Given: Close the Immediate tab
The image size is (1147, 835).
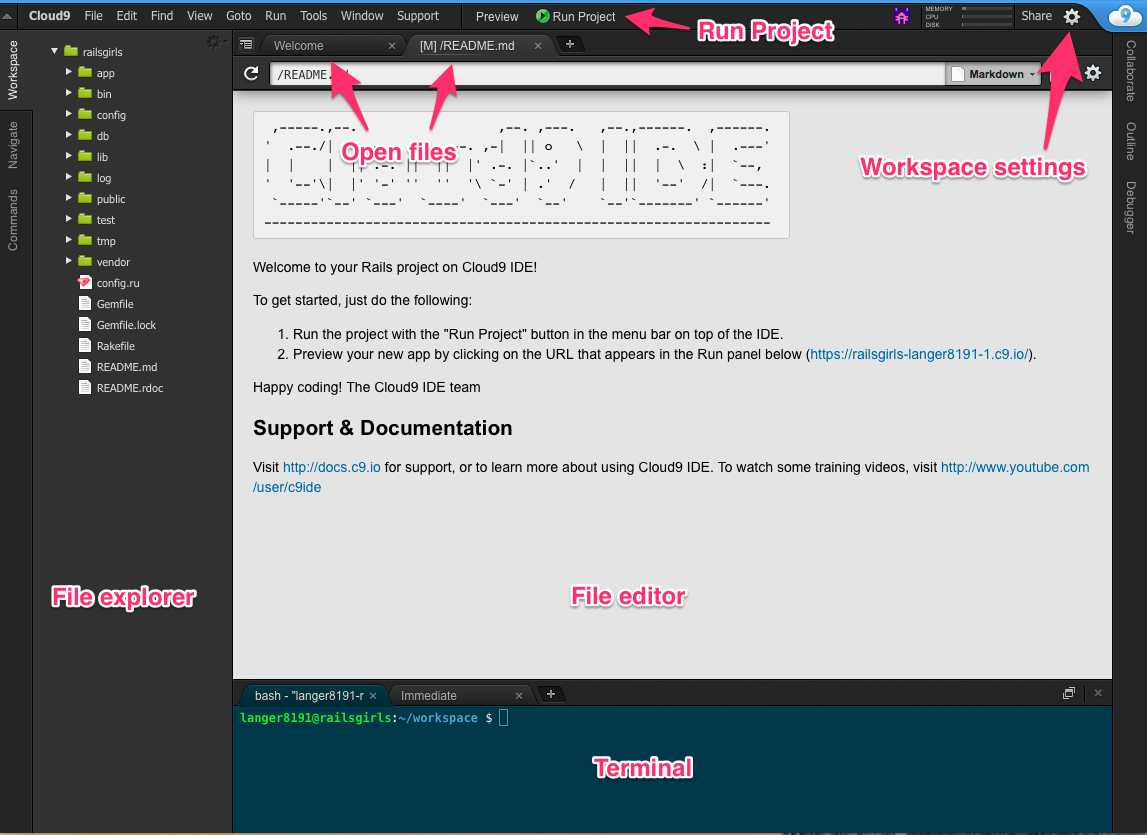Looking at the screenshot, I should (519, 696).
